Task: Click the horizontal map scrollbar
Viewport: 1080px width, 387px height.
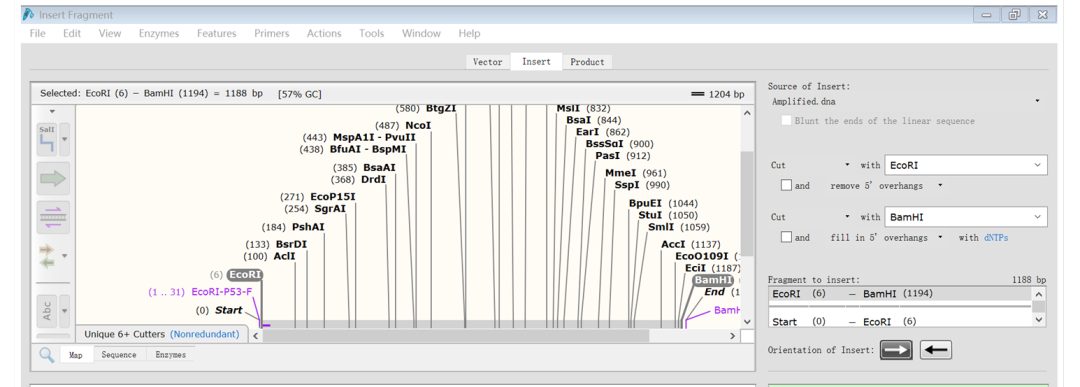Action: tap(455, 335)
